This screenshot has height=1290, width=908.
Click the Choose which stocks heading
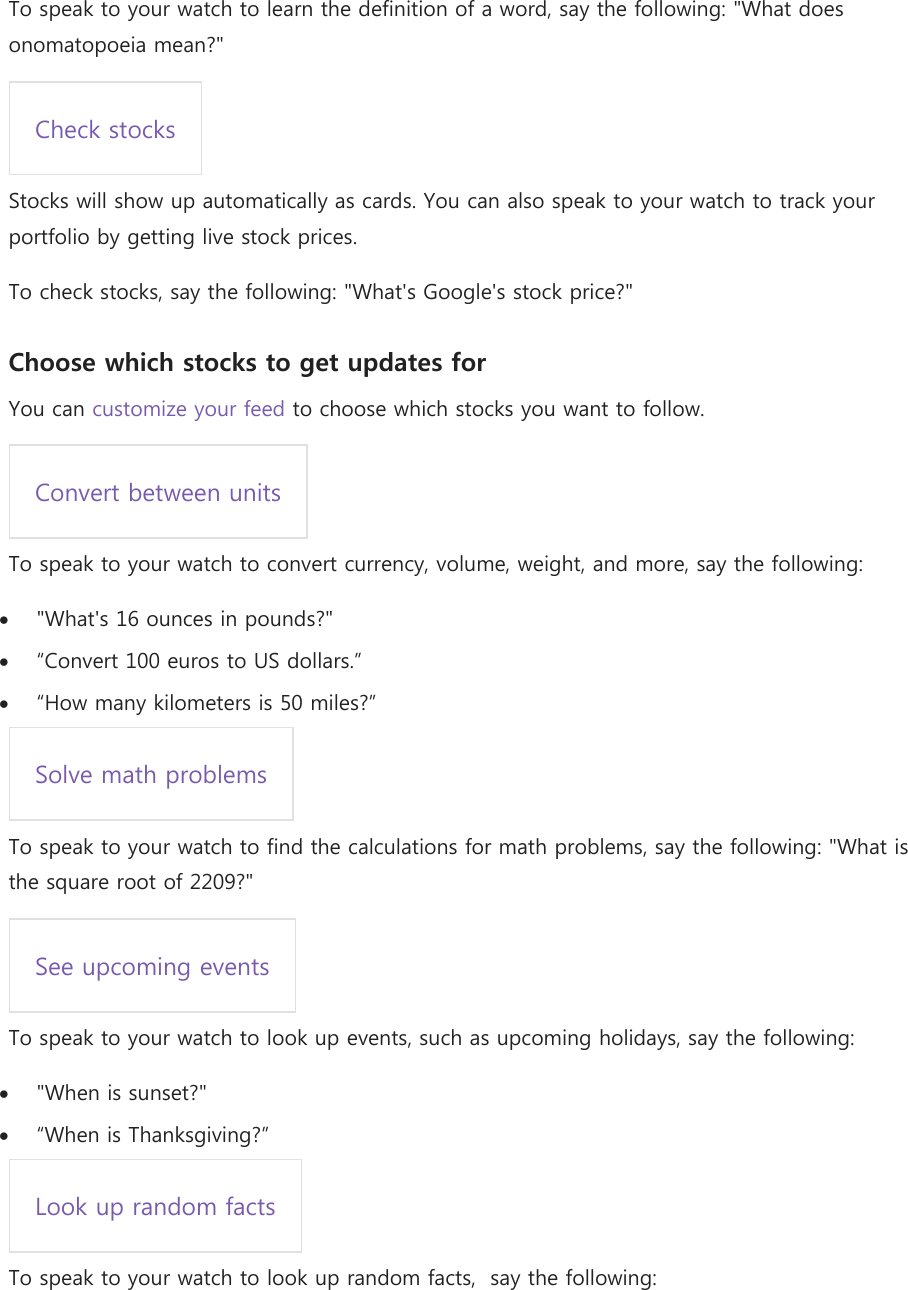point(247,362)
